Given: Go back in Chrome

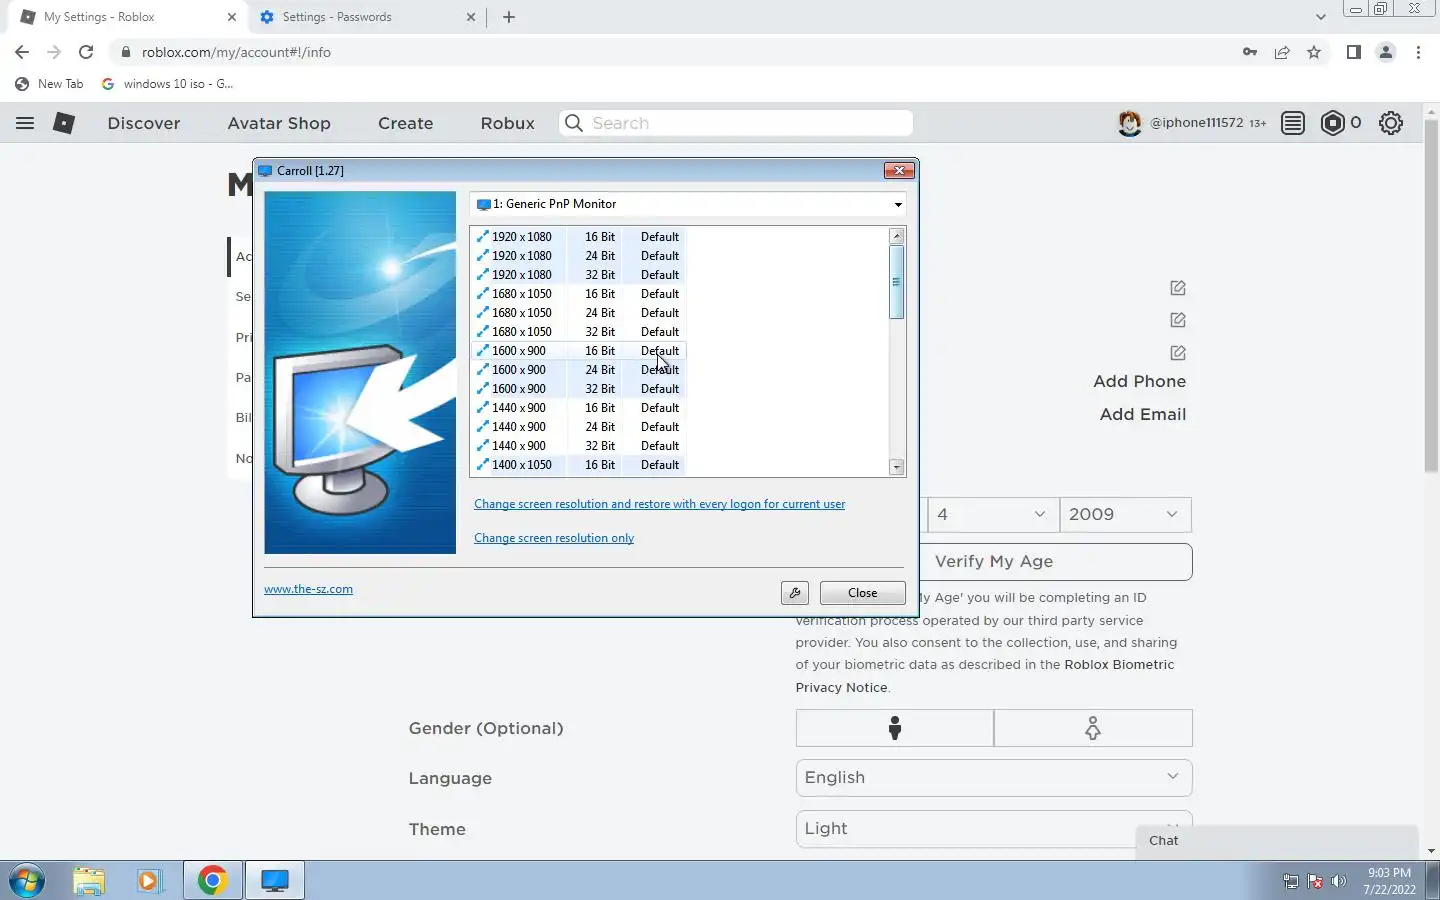Looking at the screenshot, I should [x=22, y=52].
